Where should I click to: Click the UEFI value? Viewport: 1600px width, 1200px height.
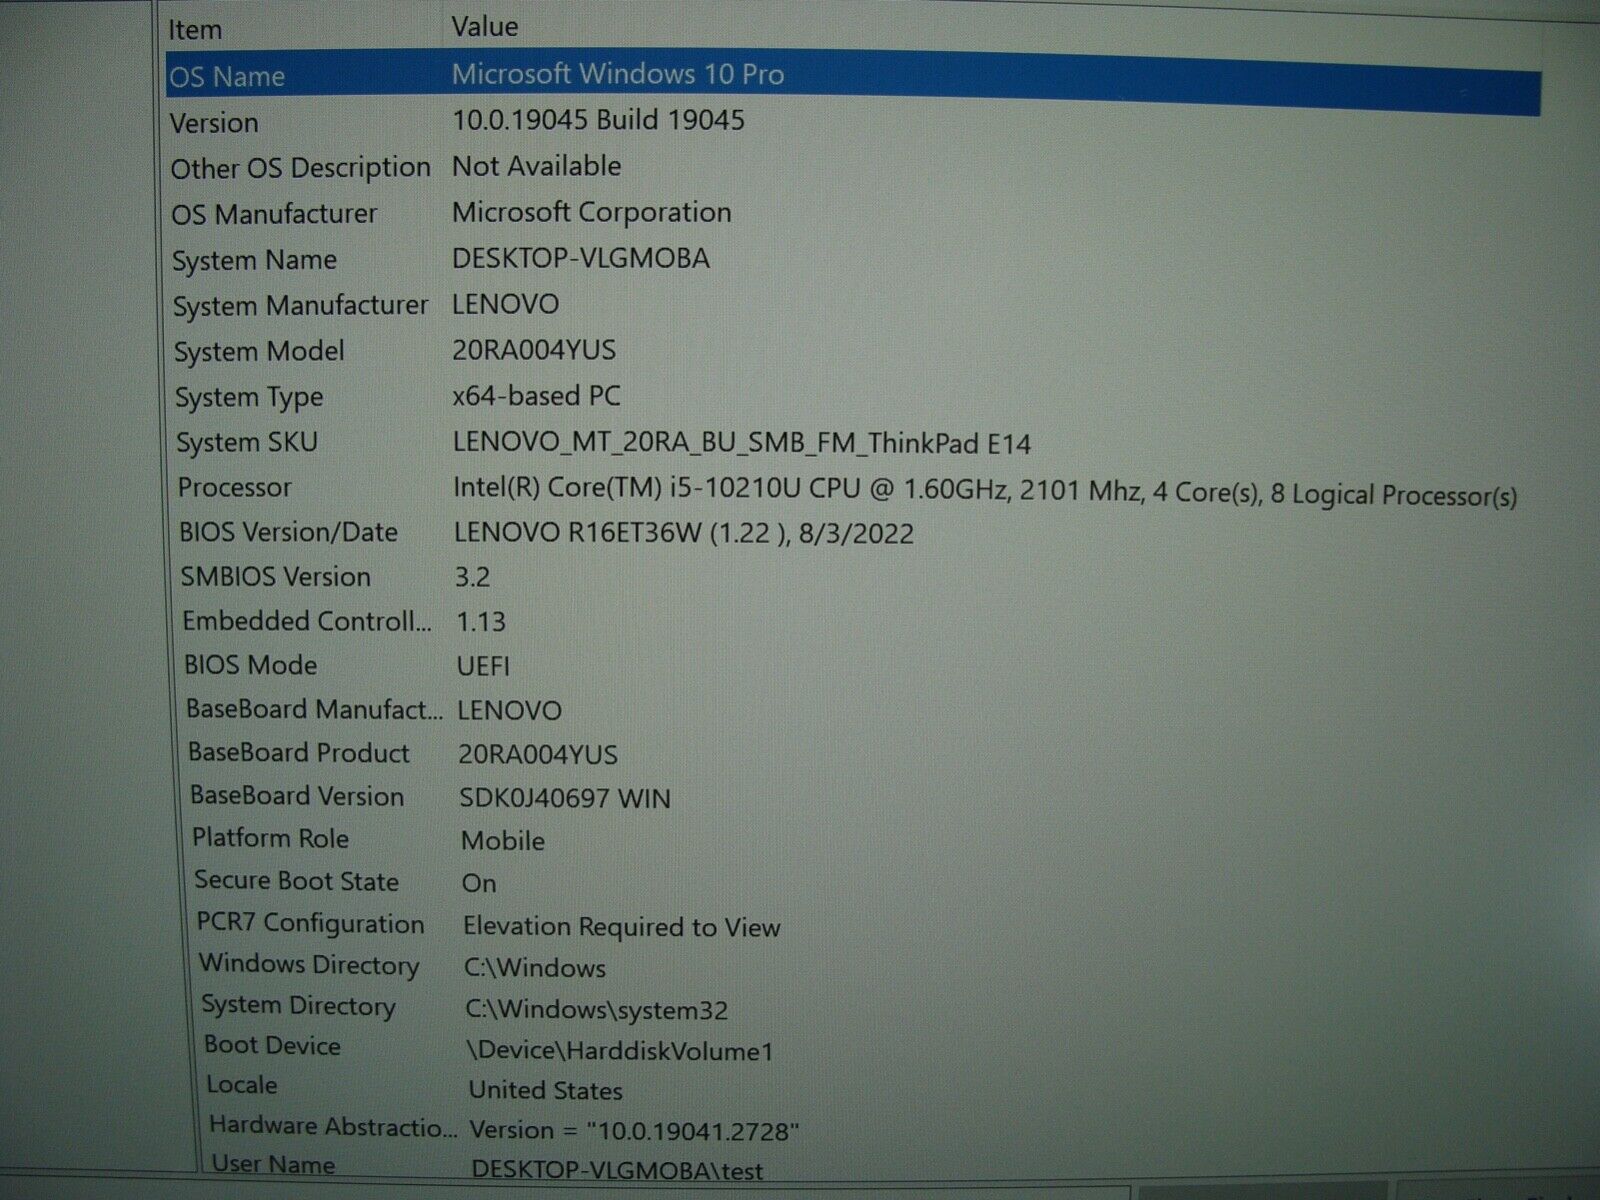(x=483, y=666)
